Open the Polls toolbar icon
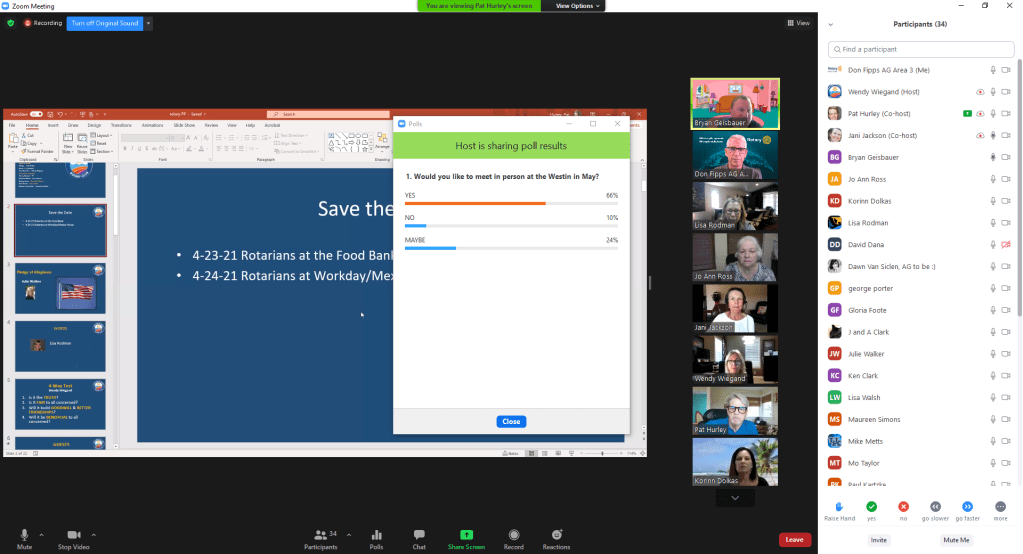 [x=376, y=535]
